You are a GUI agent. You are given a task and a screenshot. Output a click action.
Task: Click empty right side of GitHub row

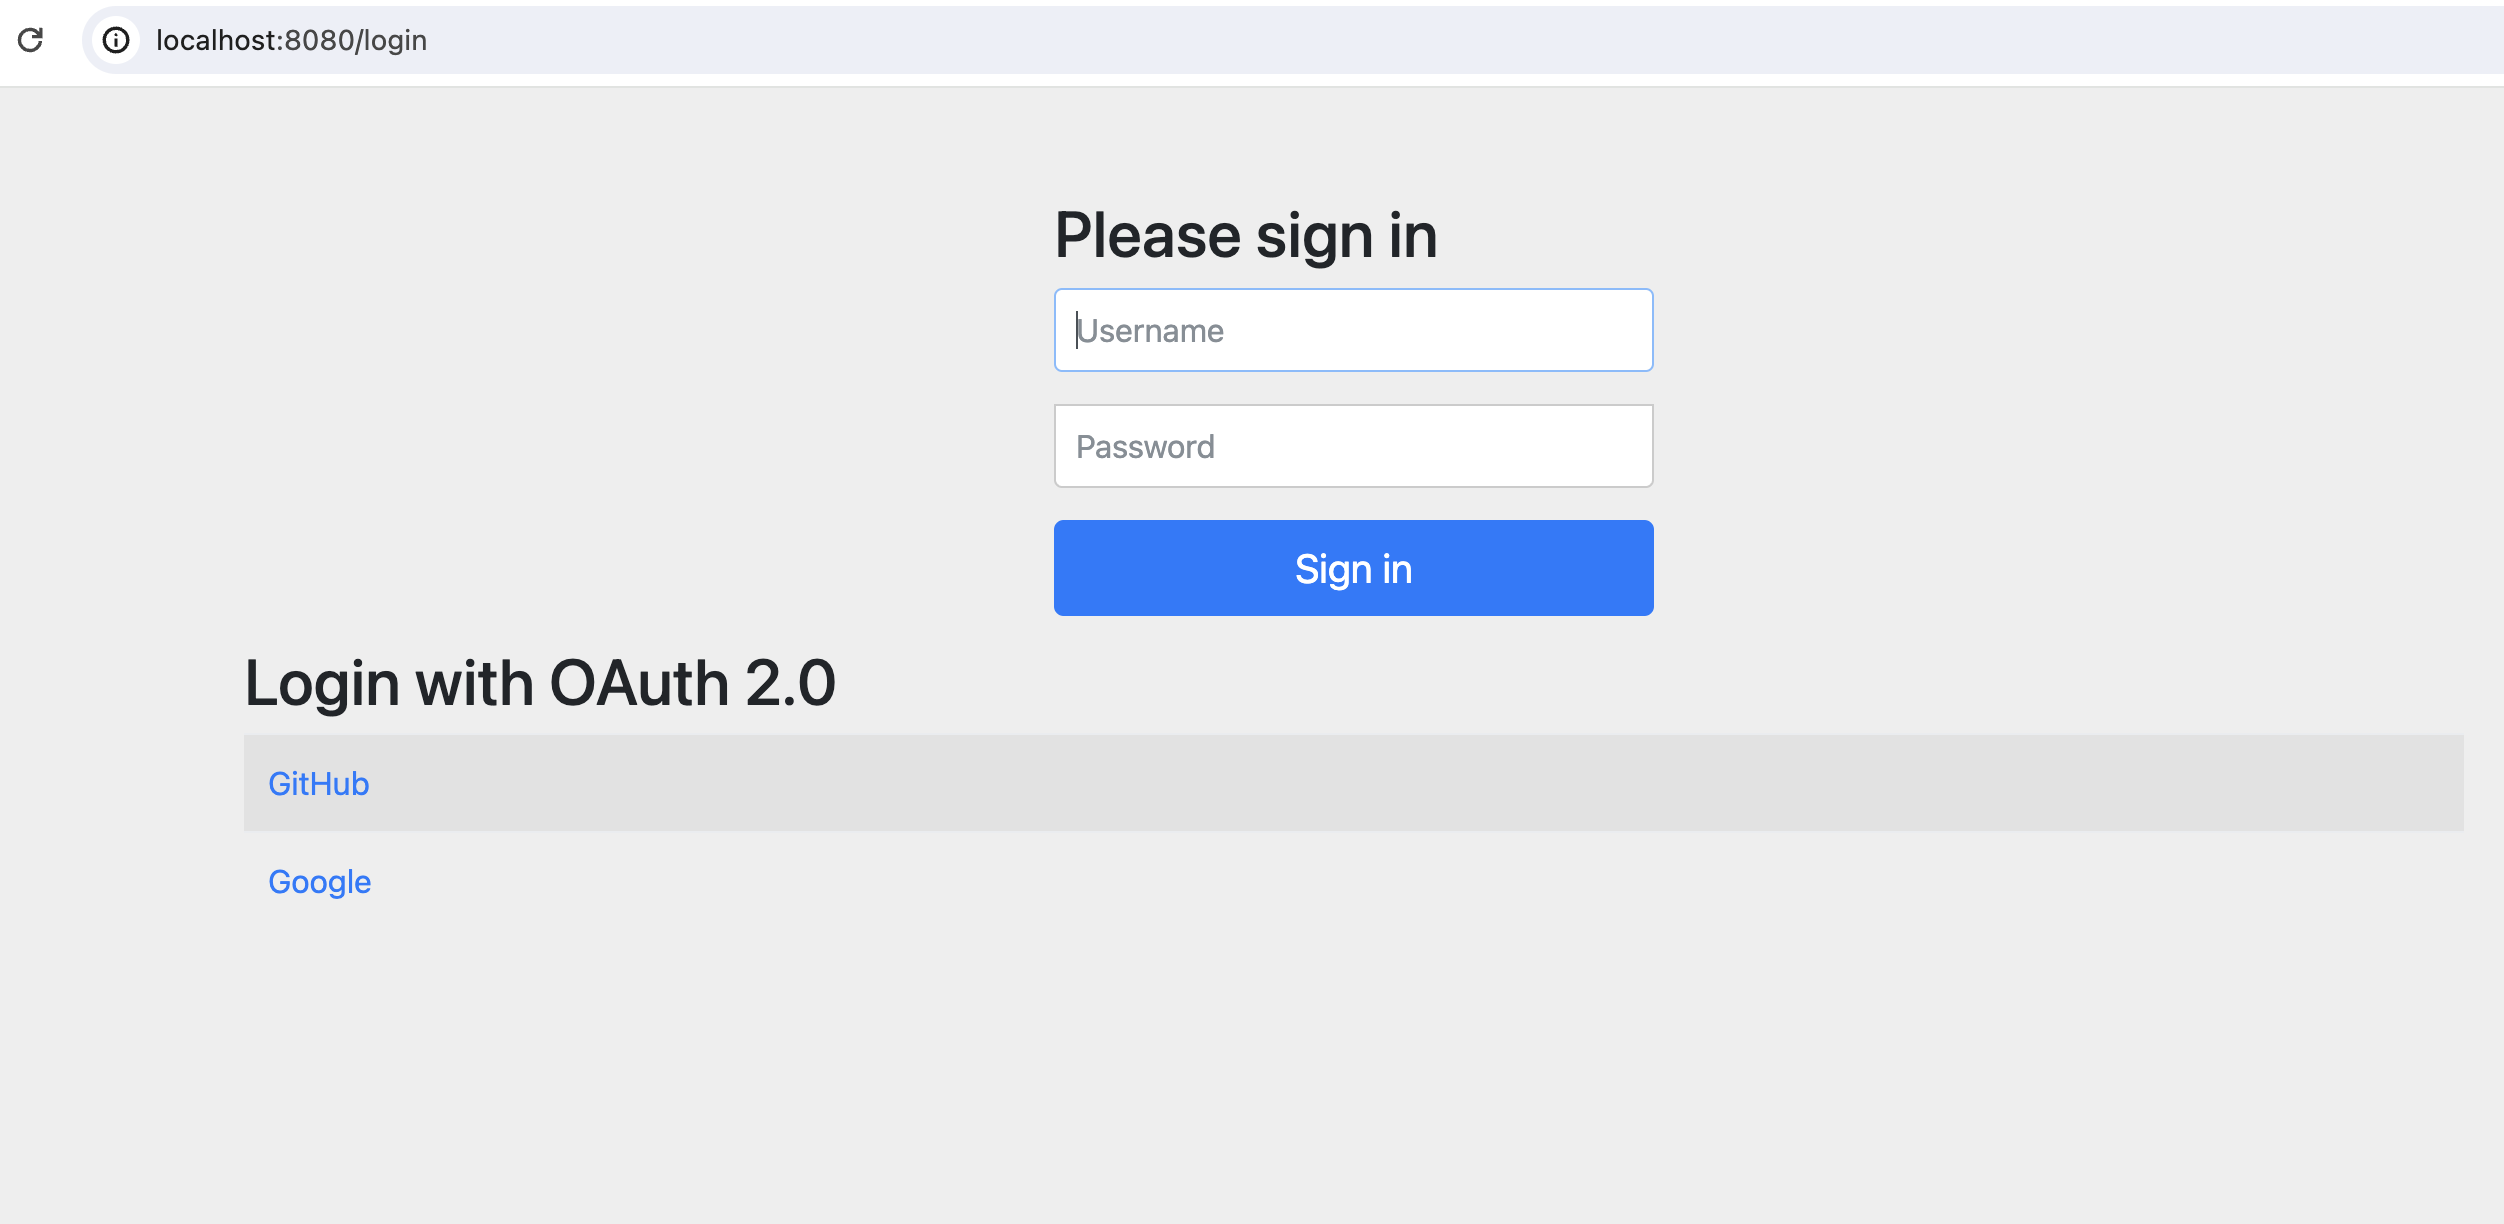[1500, 784]
